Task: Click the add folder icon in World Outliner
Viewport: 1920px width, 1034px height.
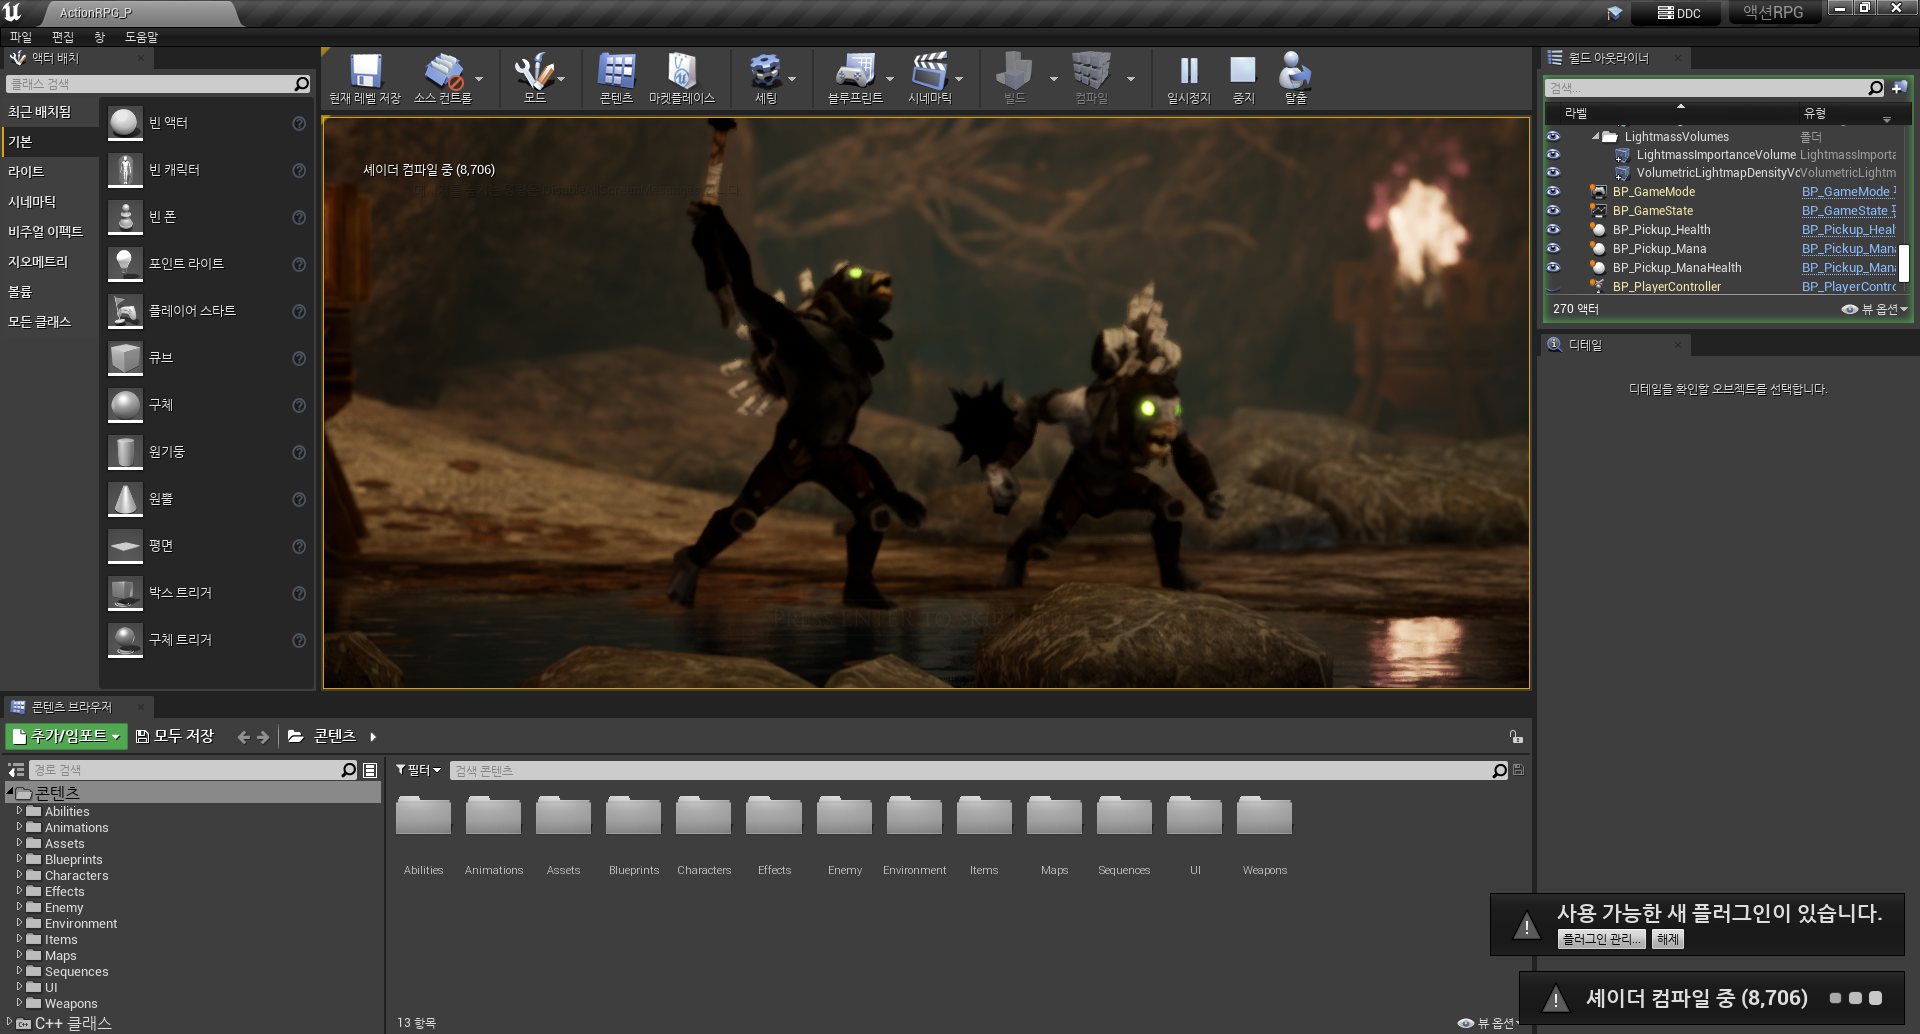Action: pyautogui.click(x=1899, y=88)
